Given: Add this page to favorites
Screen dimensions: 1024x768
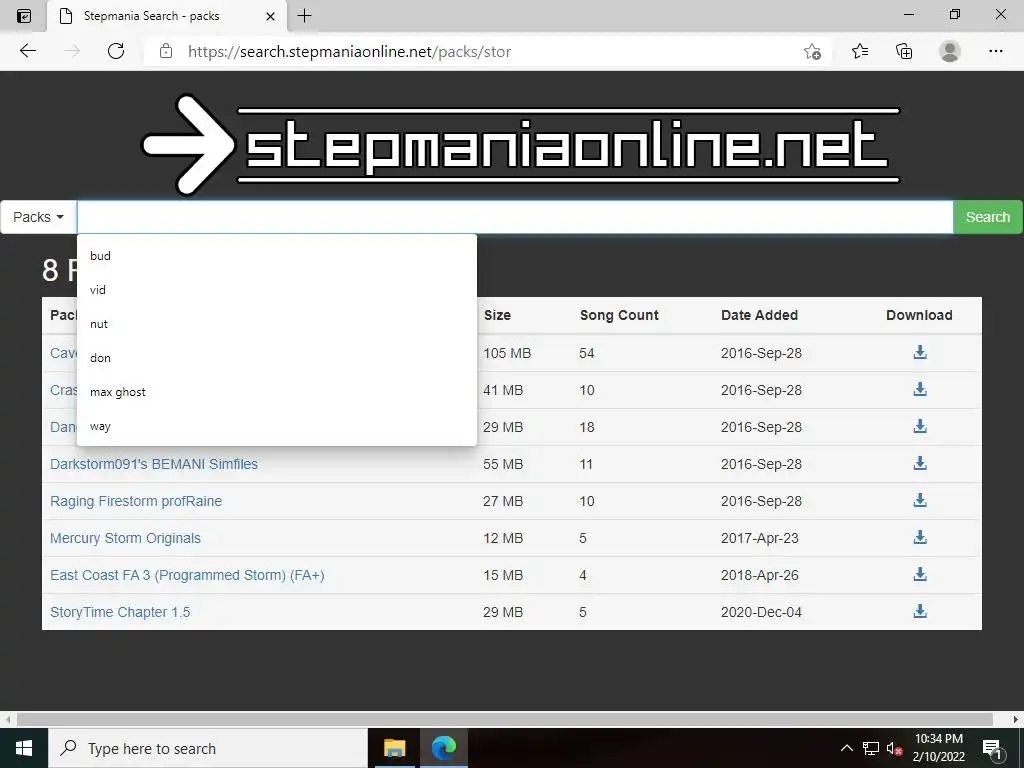Looking at the screenshot, I should [812, 51].
